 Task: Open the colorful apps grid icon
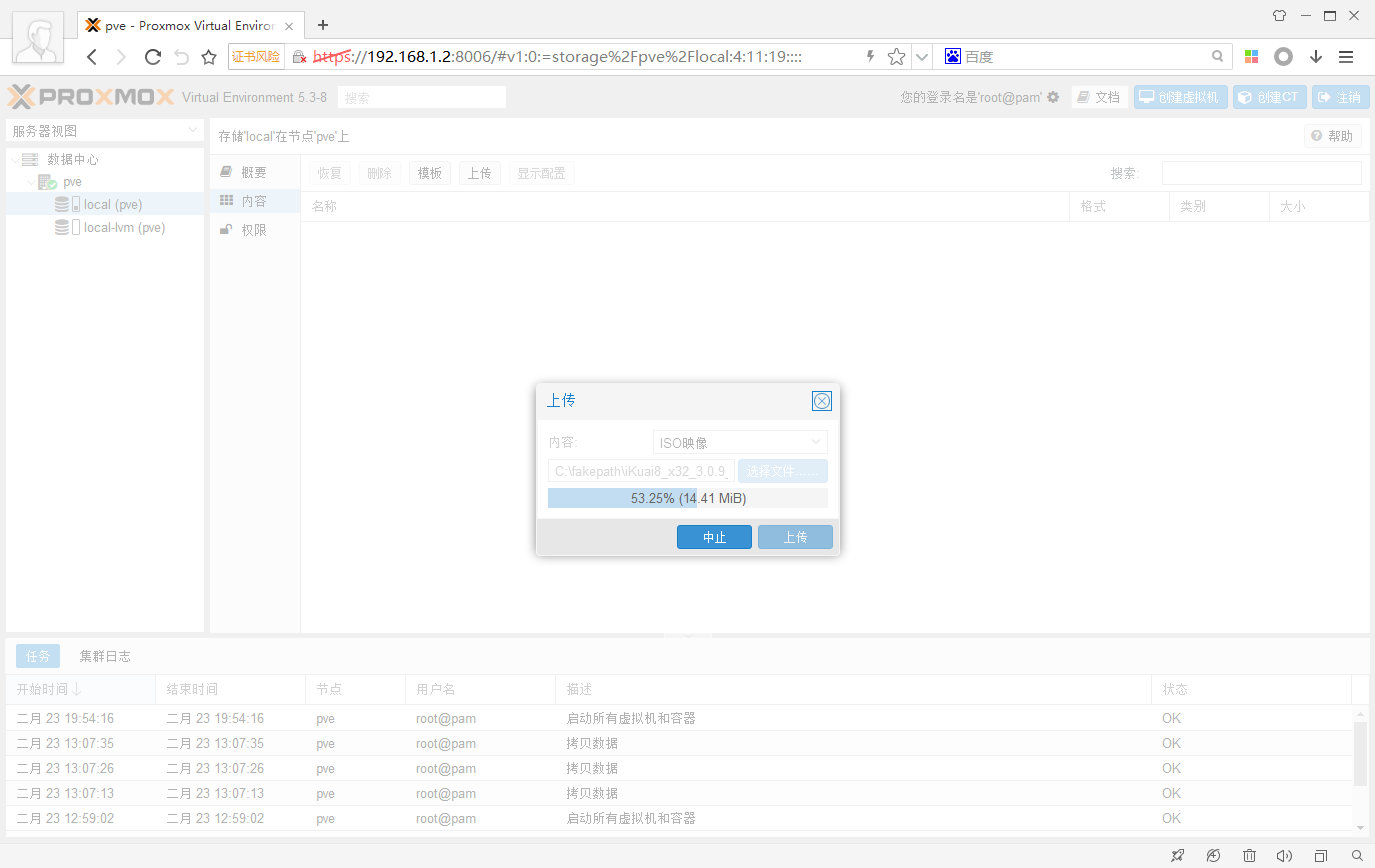tap(1252, 57)
